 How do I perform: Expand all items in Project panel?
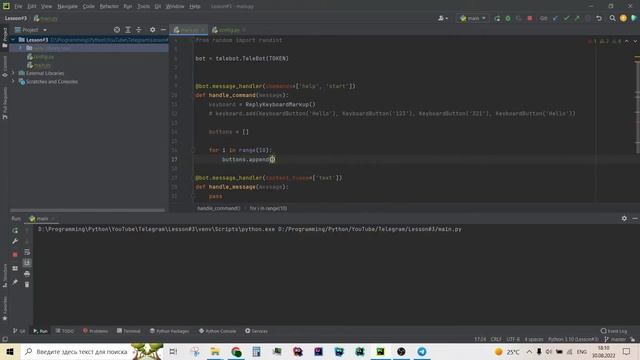point(128,30)
